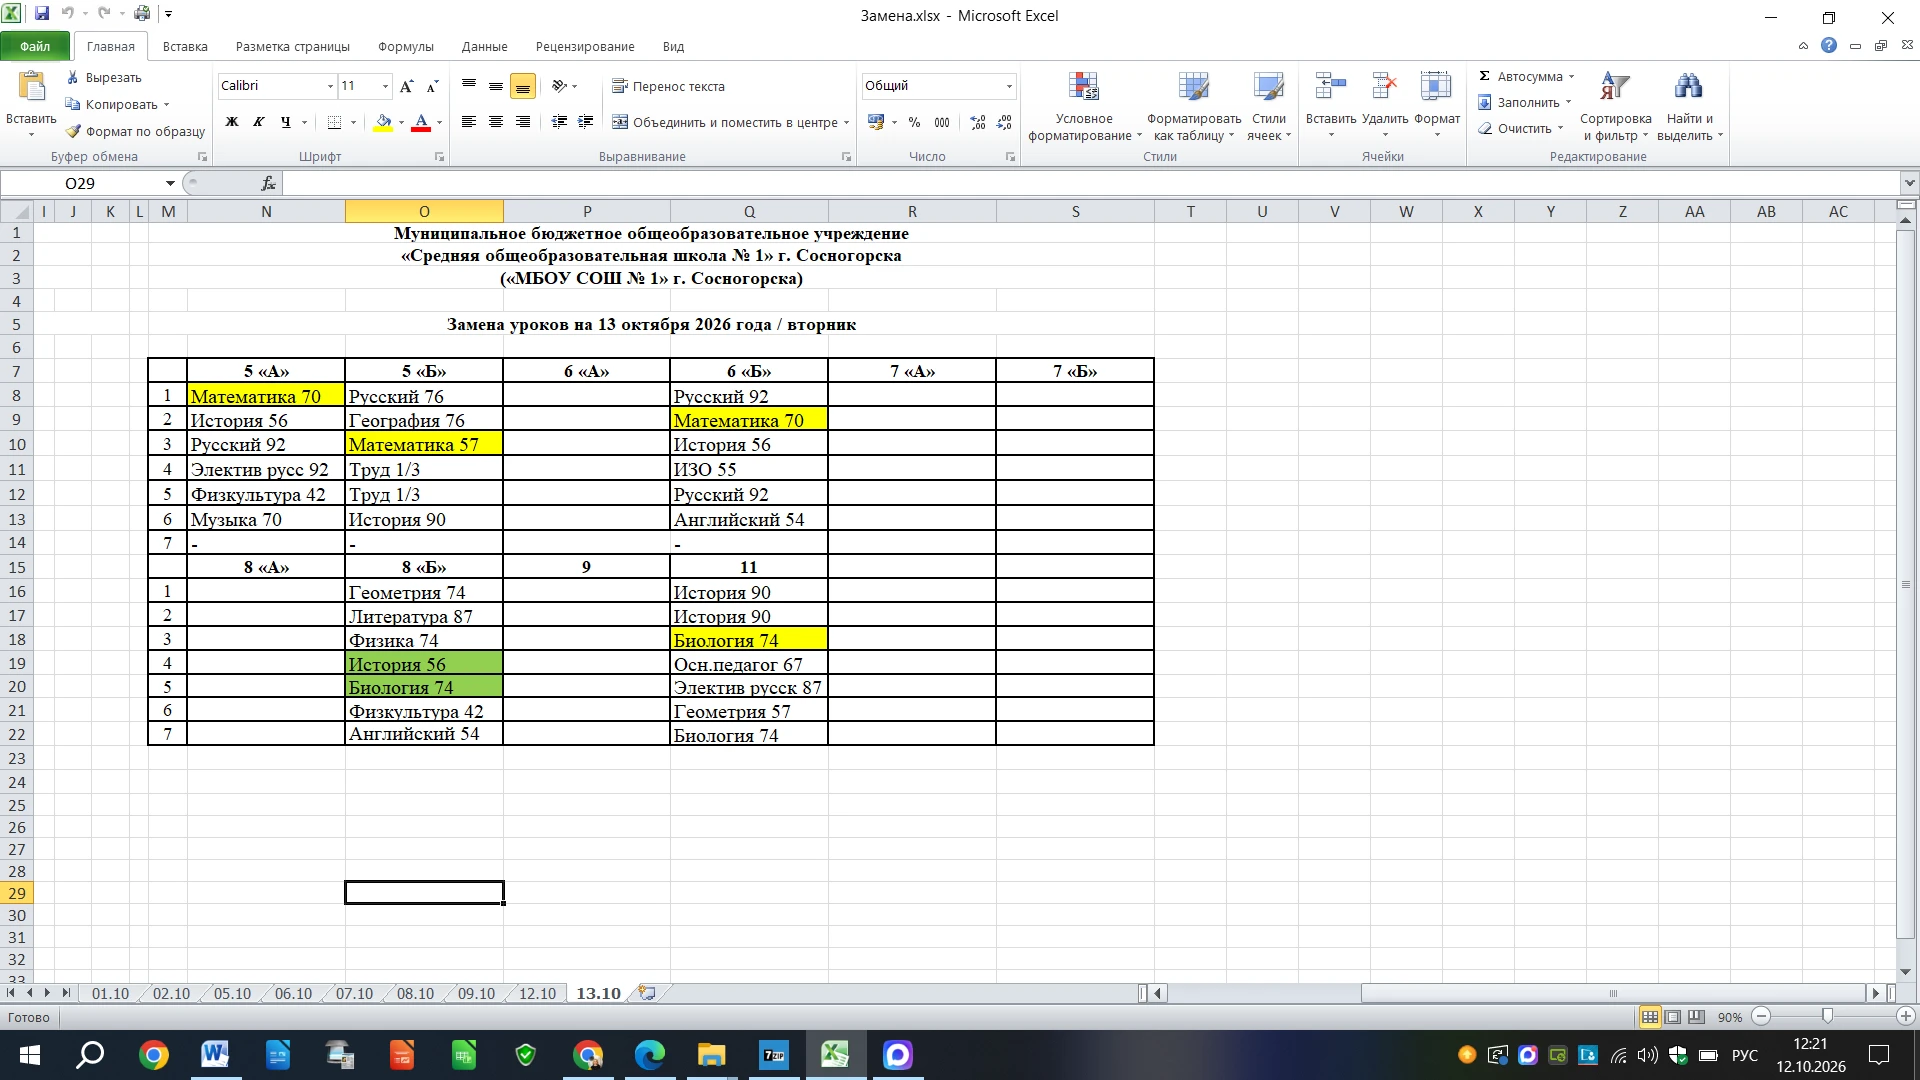Open the cell borders icon
The image size is (1920, 1080).
click(335, 122)
